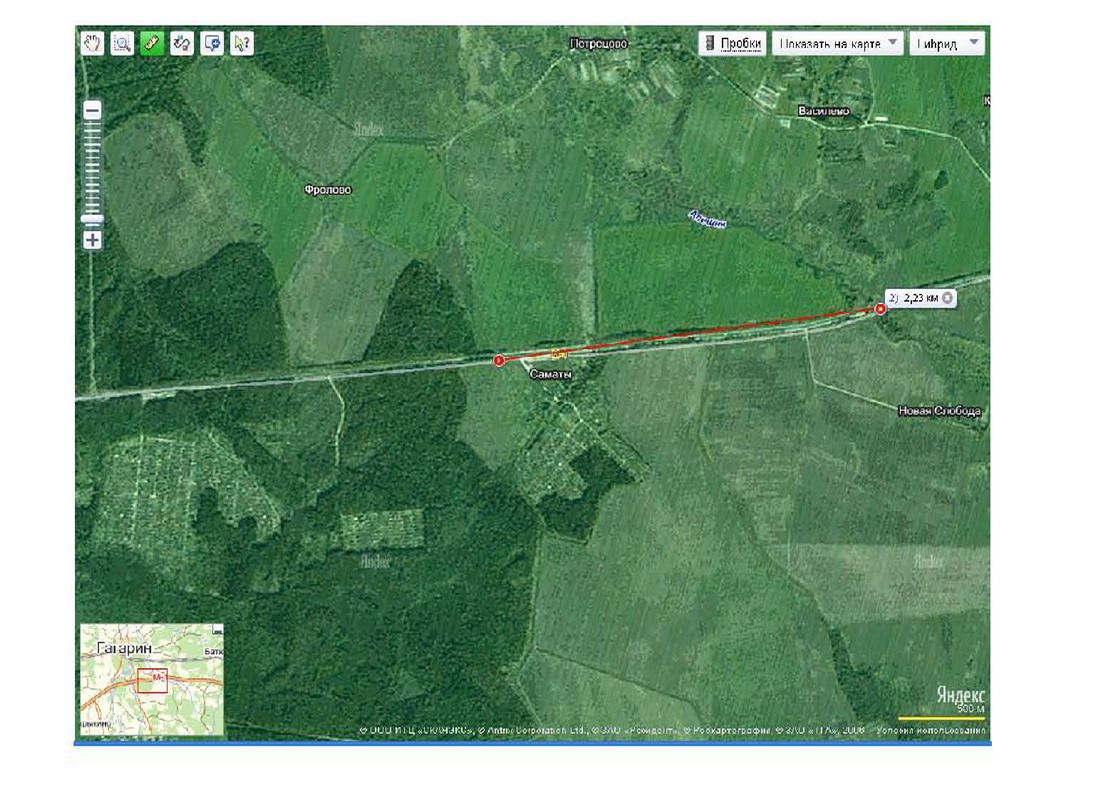Select the hand pan tool
The image size is (1100, 800).
pos(92,43)
